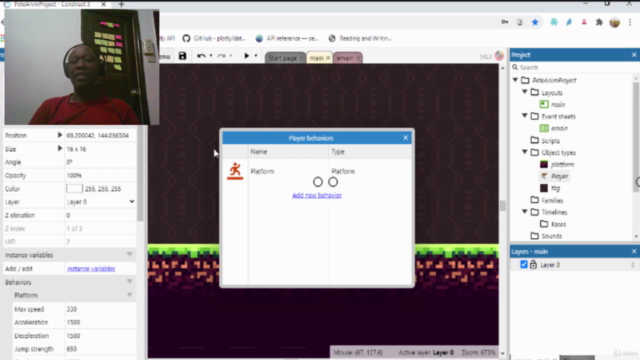Toggle the Layer 0 lock icon

533,265
